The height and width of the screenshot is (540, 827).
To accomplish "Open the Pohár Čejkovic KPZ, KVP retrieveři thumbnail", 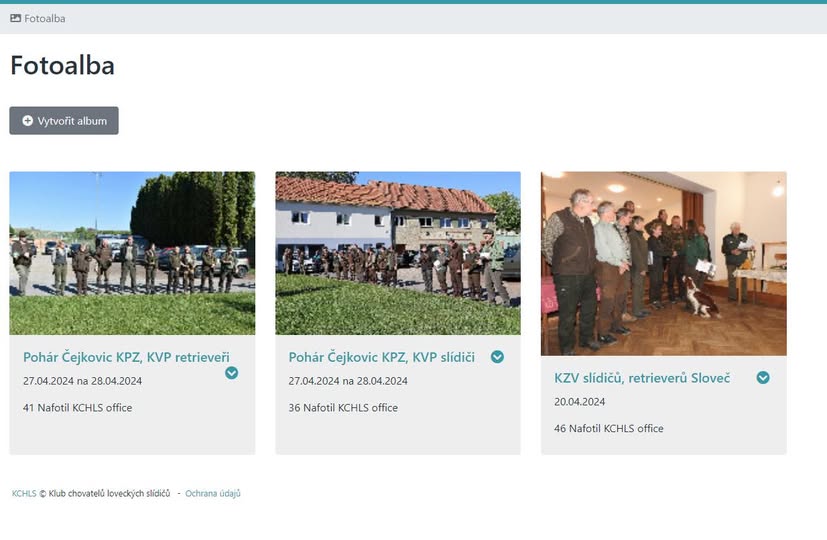I will point(132,253).
